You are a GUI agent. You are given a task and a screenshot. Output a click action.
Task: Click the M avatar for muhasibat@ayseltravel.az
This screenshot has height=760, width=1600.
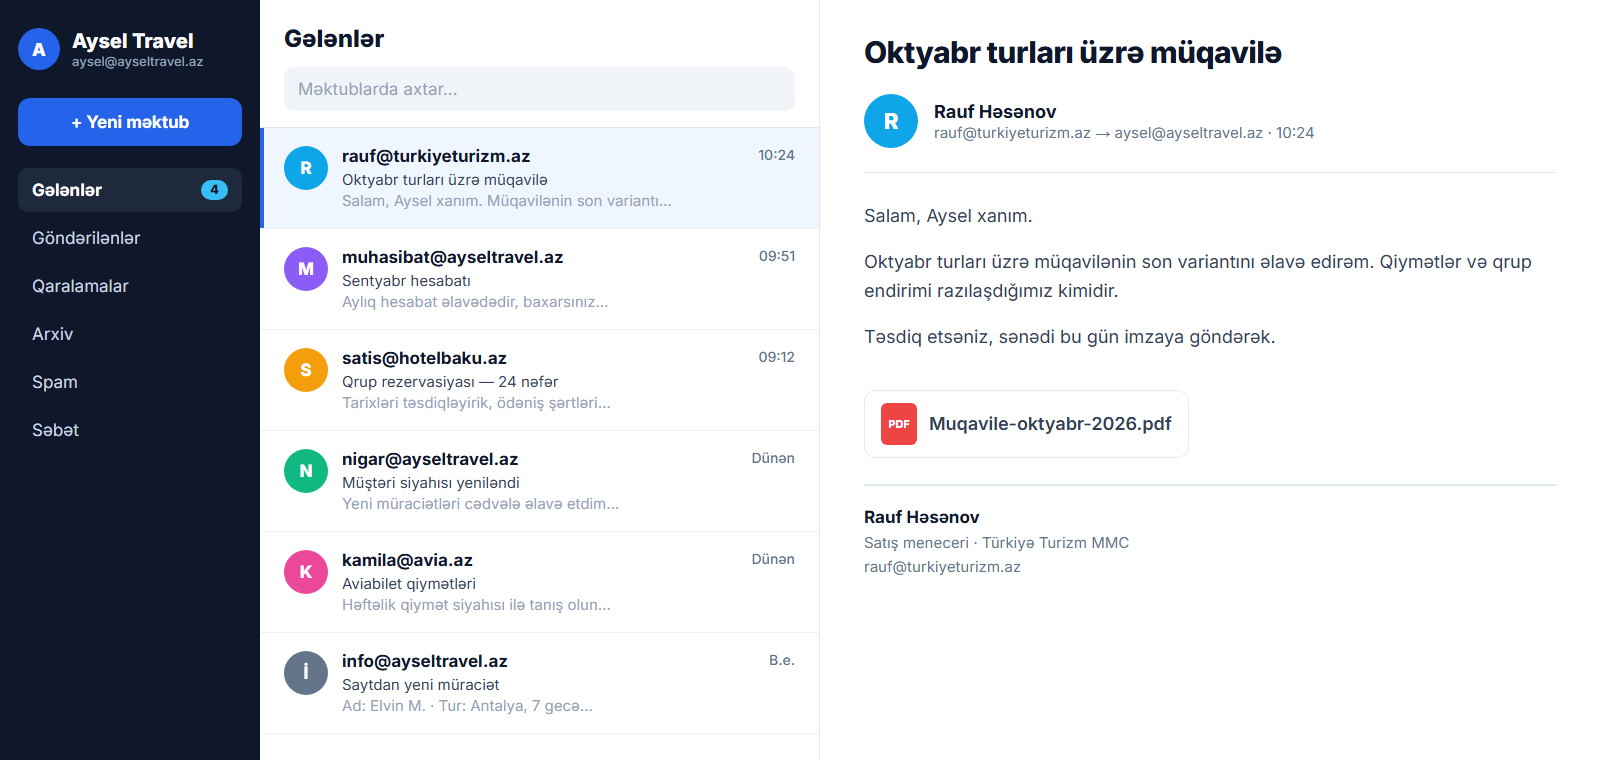click(x=306, y=269)
